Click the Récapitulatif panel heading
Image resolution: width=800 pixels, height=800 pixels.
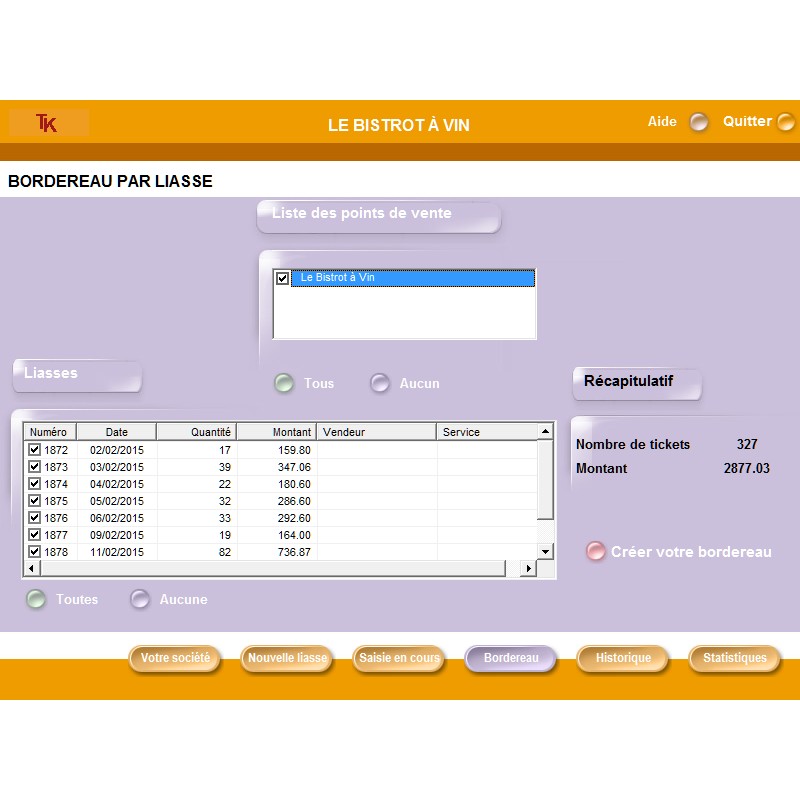click(x=628, y=381)
